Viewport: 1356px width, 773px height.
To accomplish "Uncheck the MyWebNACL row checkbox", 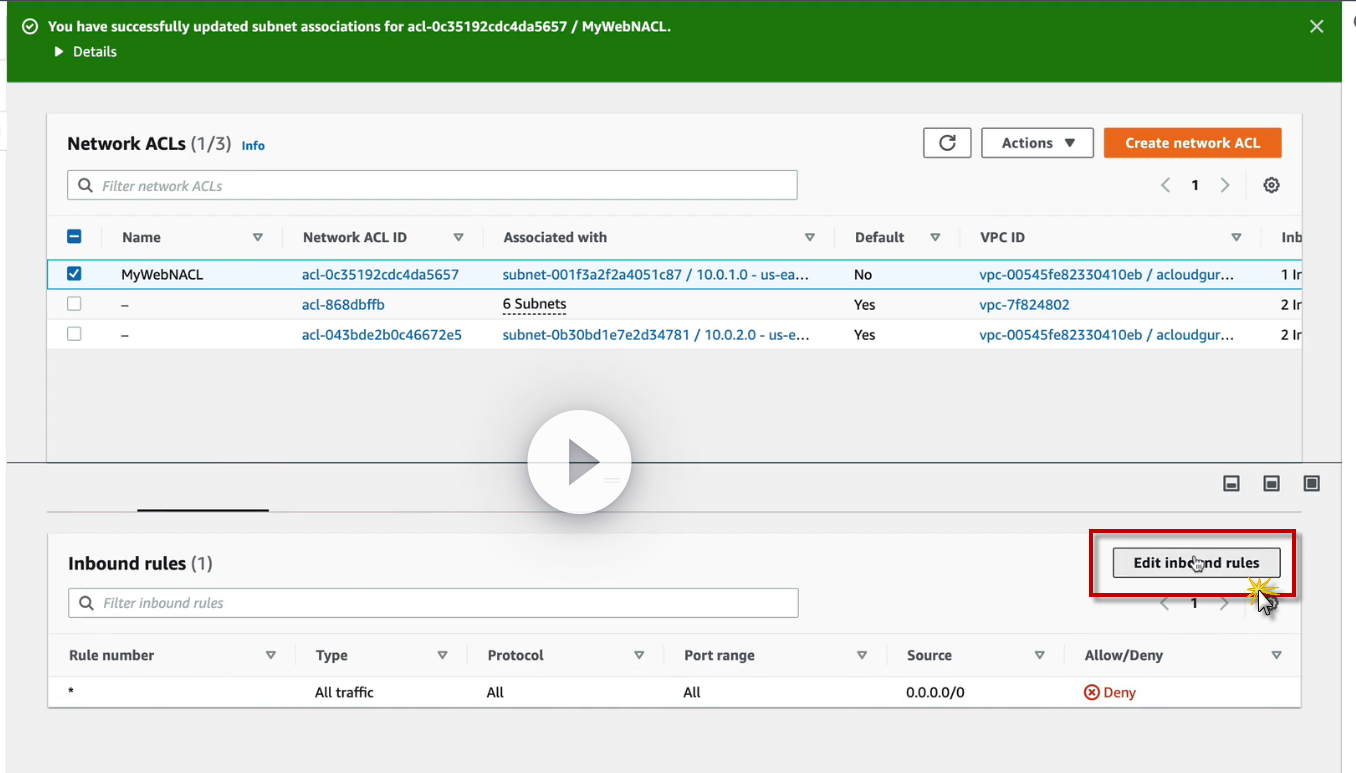I will click(x=74, y=274).
